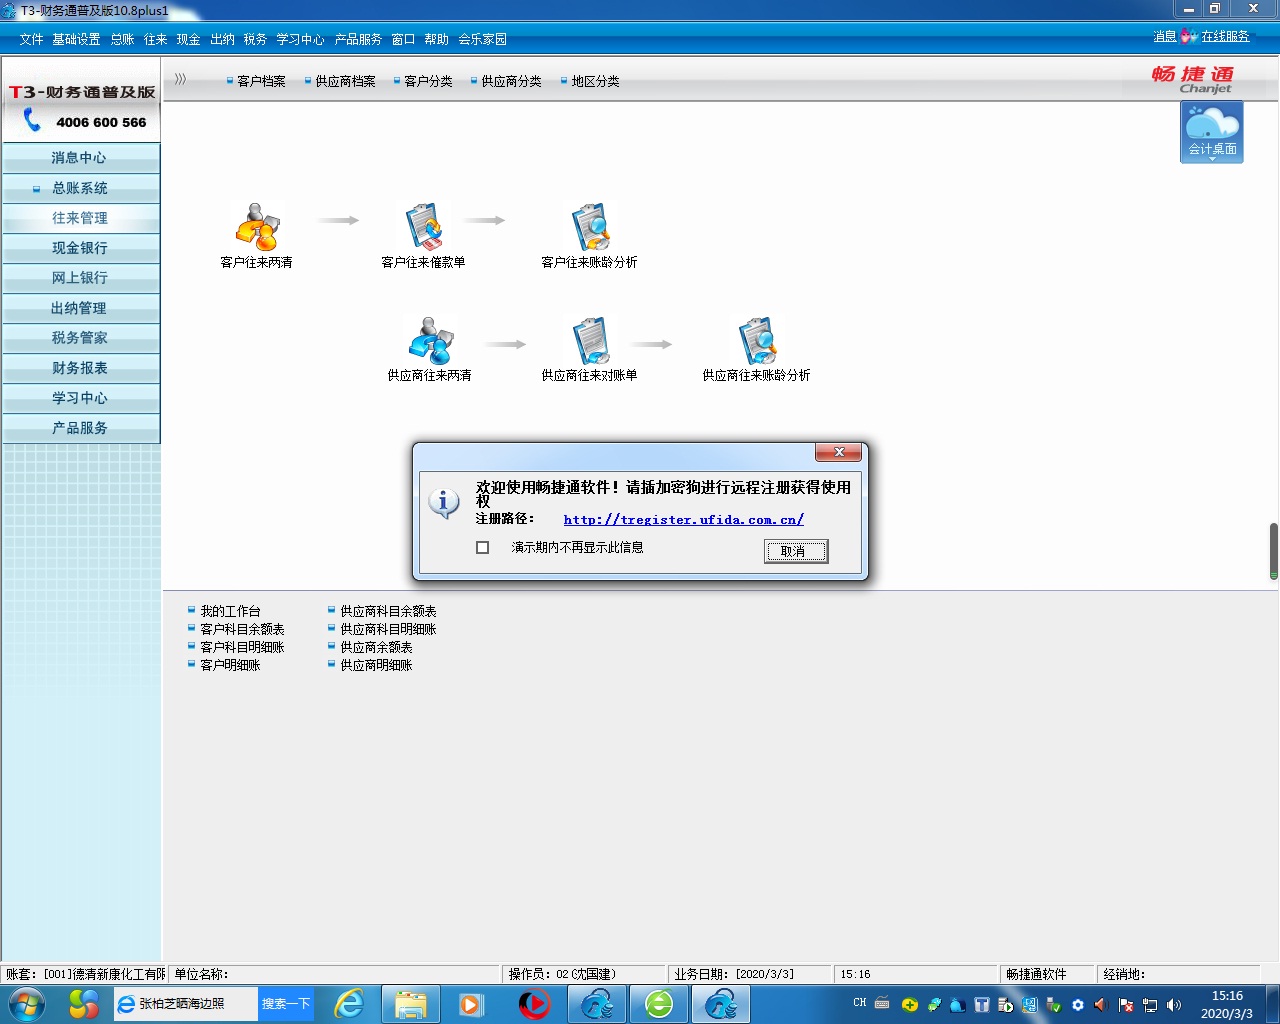Close the welcome dialog with X
The width and height of the screenshot is (1280, 1024).
tap(839, 452)
